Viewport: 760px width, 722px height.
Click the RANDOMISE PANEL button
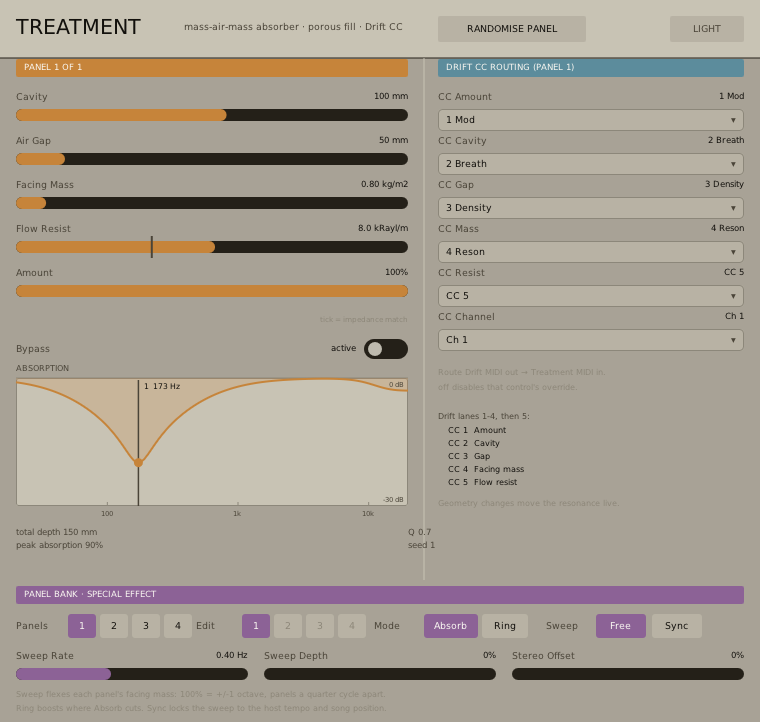pos(512,29)
